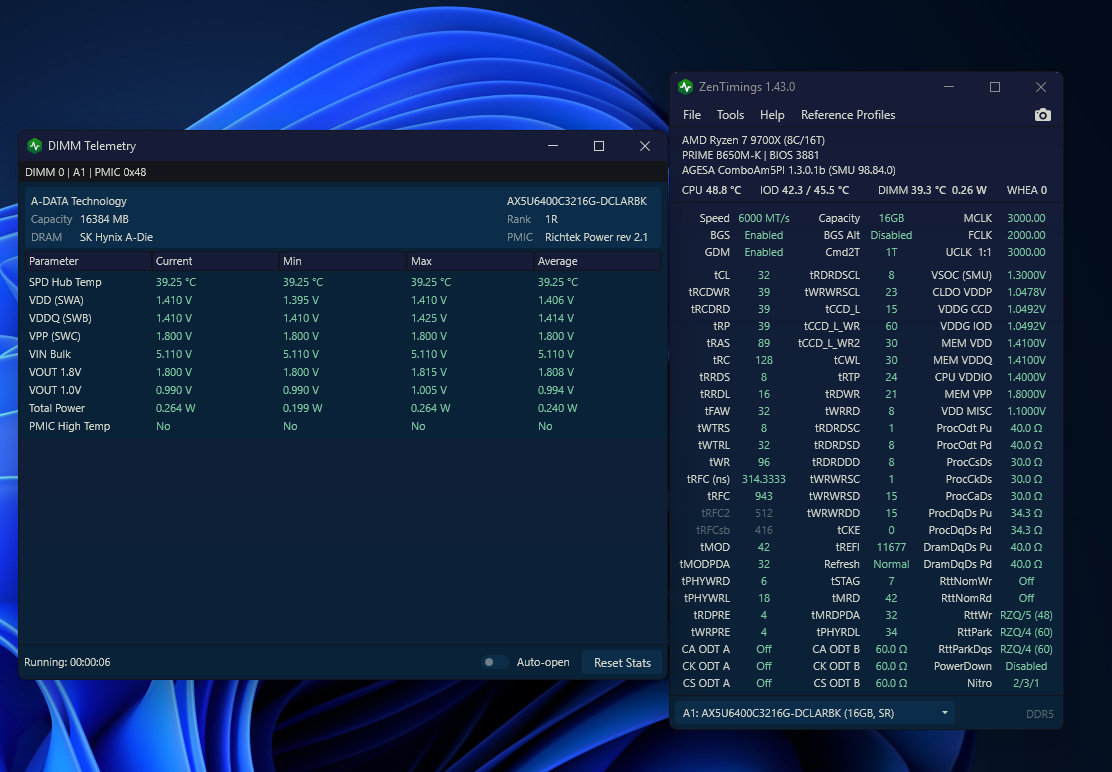Click the RttWr value RZQ/5 (48)
Image resolution: width=1112 pixels, height=772 pixels.
[x=1026, y=615]
